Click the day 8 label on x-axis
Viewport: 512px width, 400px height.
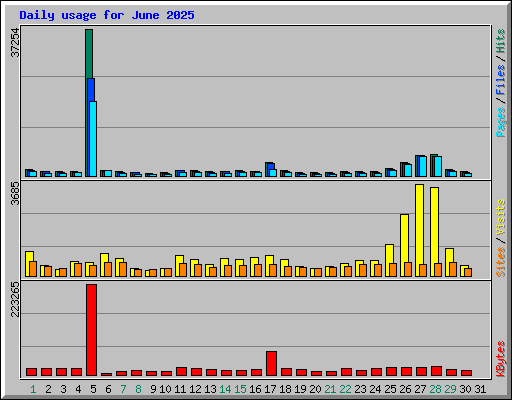pyautogui.click(x=138, y=389)
